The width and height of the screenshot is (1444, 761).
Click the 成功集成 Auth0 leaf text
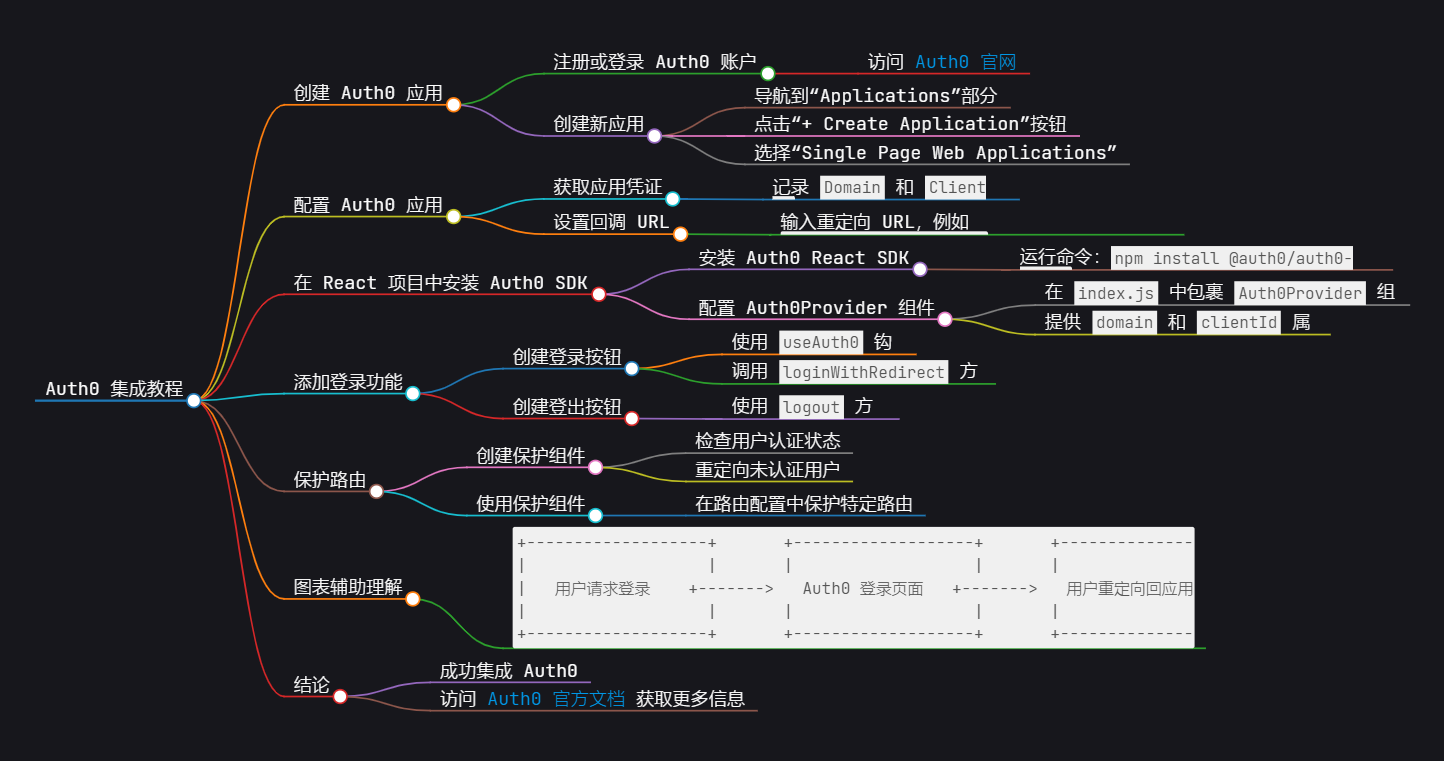pyautogui.click(x=509, y=671)
